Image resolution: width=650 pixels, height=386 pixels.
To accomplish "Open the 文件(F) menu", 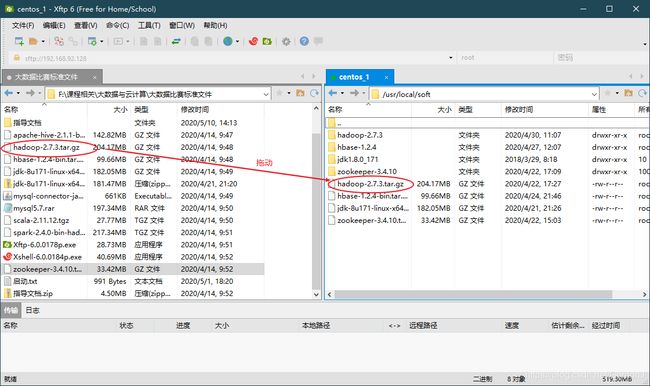I will coord(23,25).
